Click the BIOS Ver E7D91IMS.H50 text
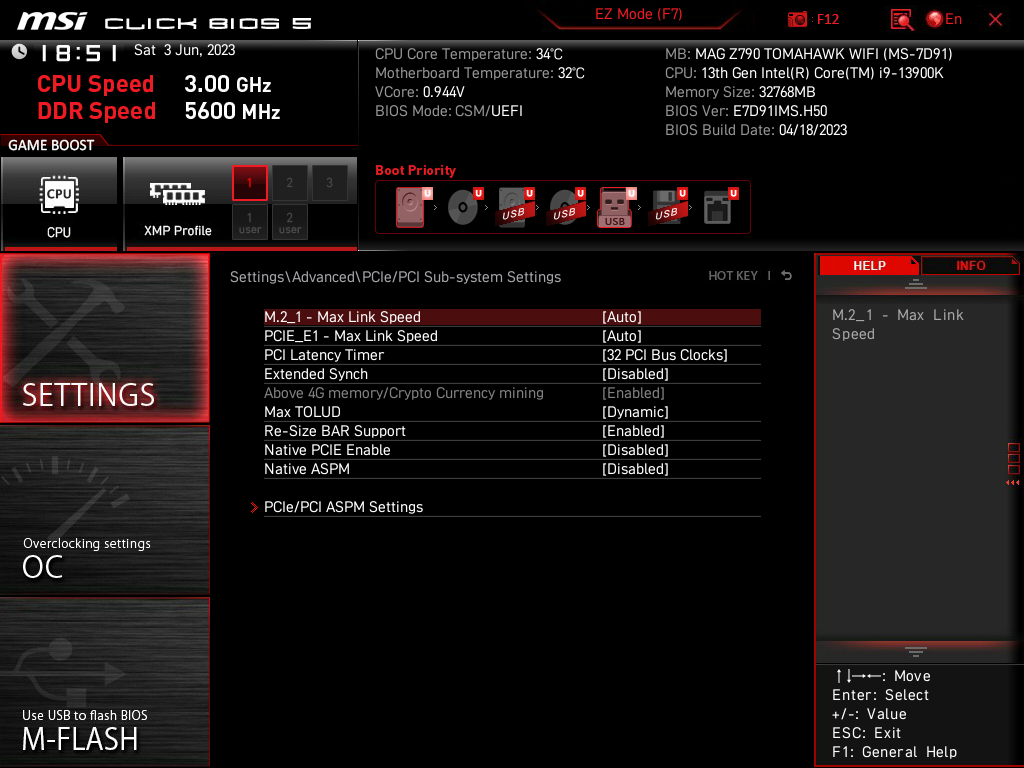The height and width of the screenshot is (768, 1024). pos(746,111)
